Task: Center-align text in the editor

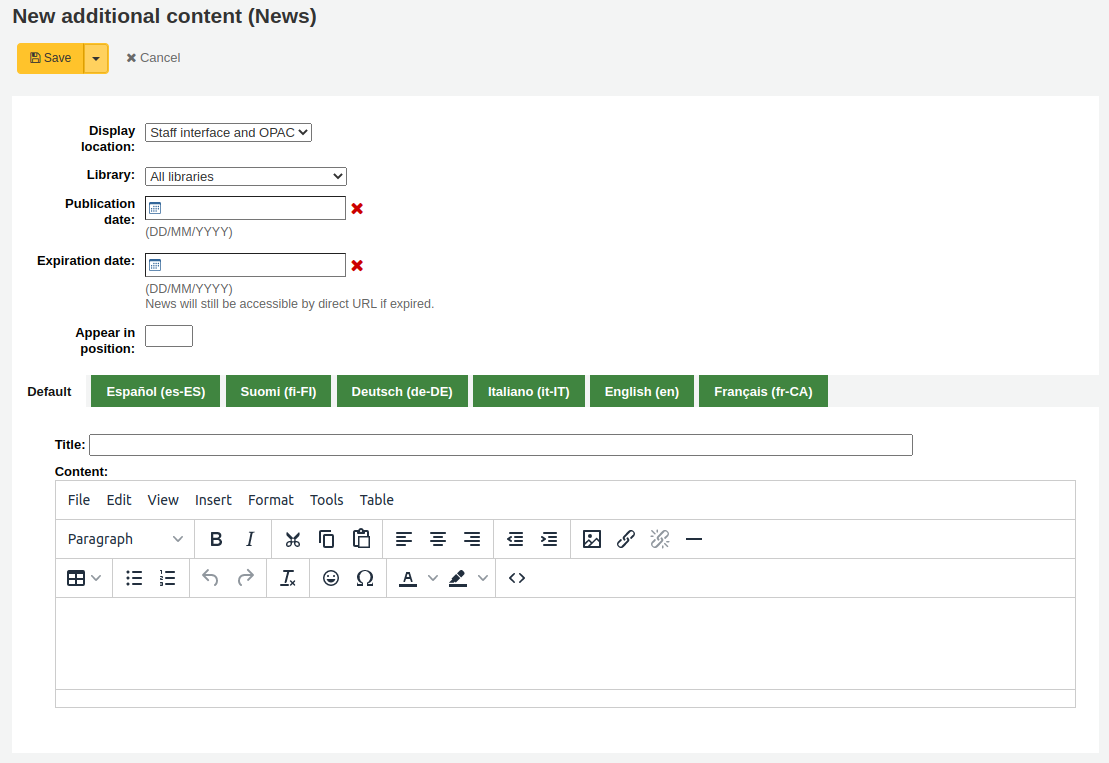Action: point(438,540)
